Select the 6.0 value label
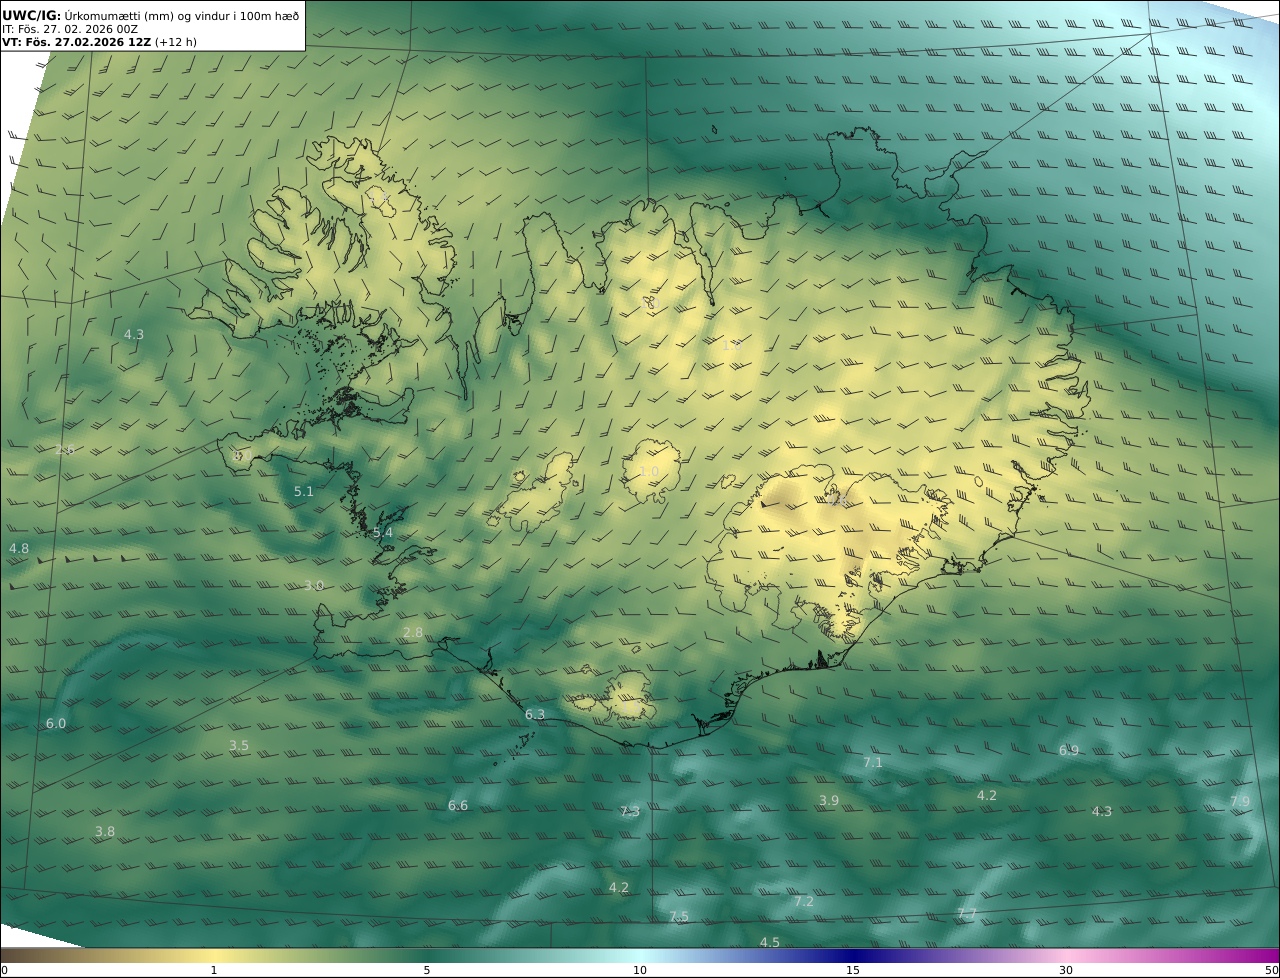Image resolution: width=1280 pixels, height=978 pixels. [56, 723]
